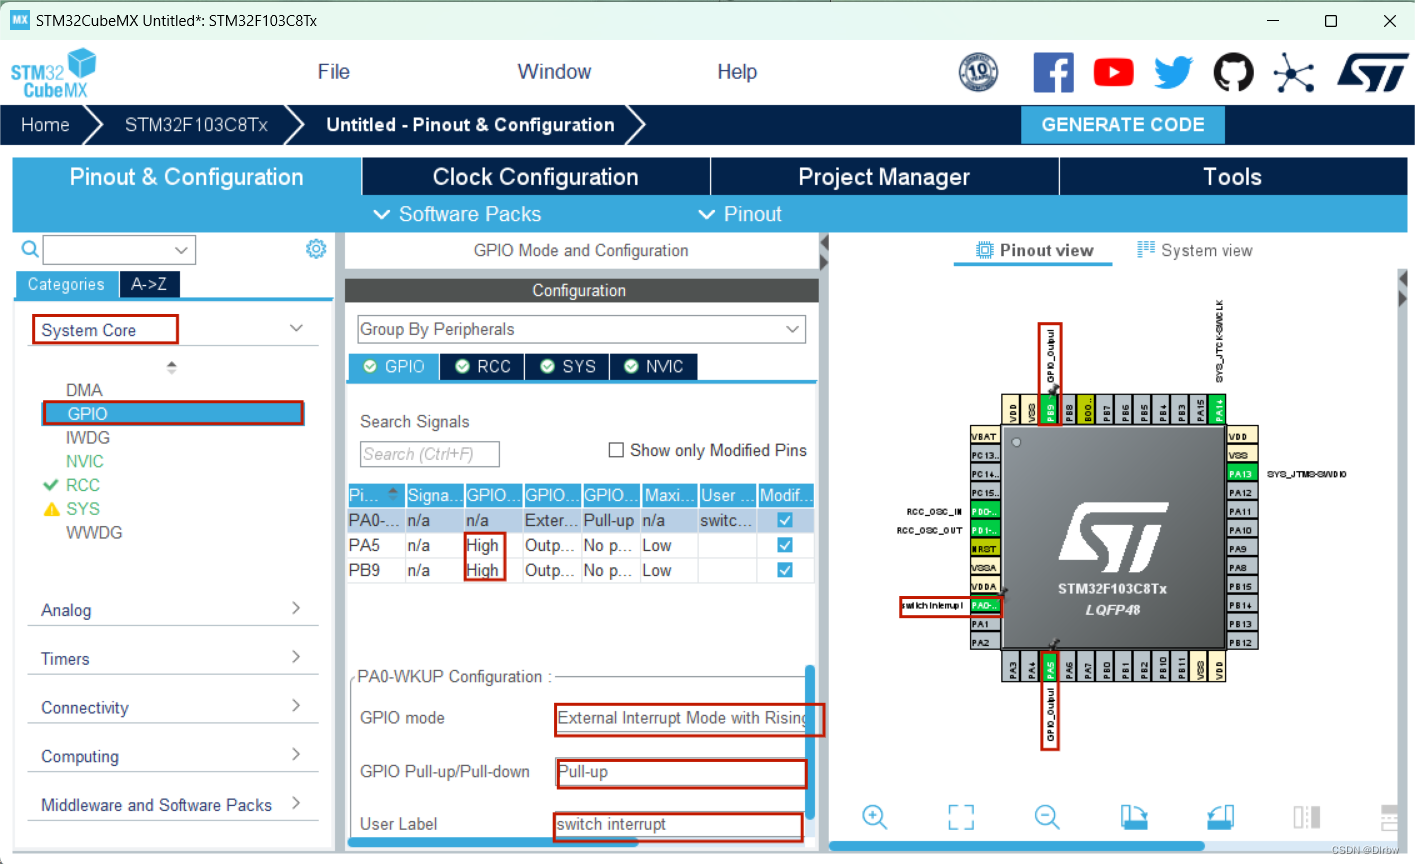Image resolution: width=1415 pixels, height=864 pixels.
Task: Open the Software Packs dropdown
Action: click(x=457, y=214)
